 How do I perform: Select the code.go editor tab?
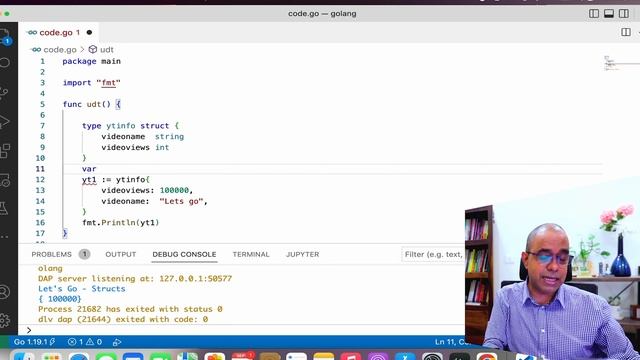tap(60, 32)
